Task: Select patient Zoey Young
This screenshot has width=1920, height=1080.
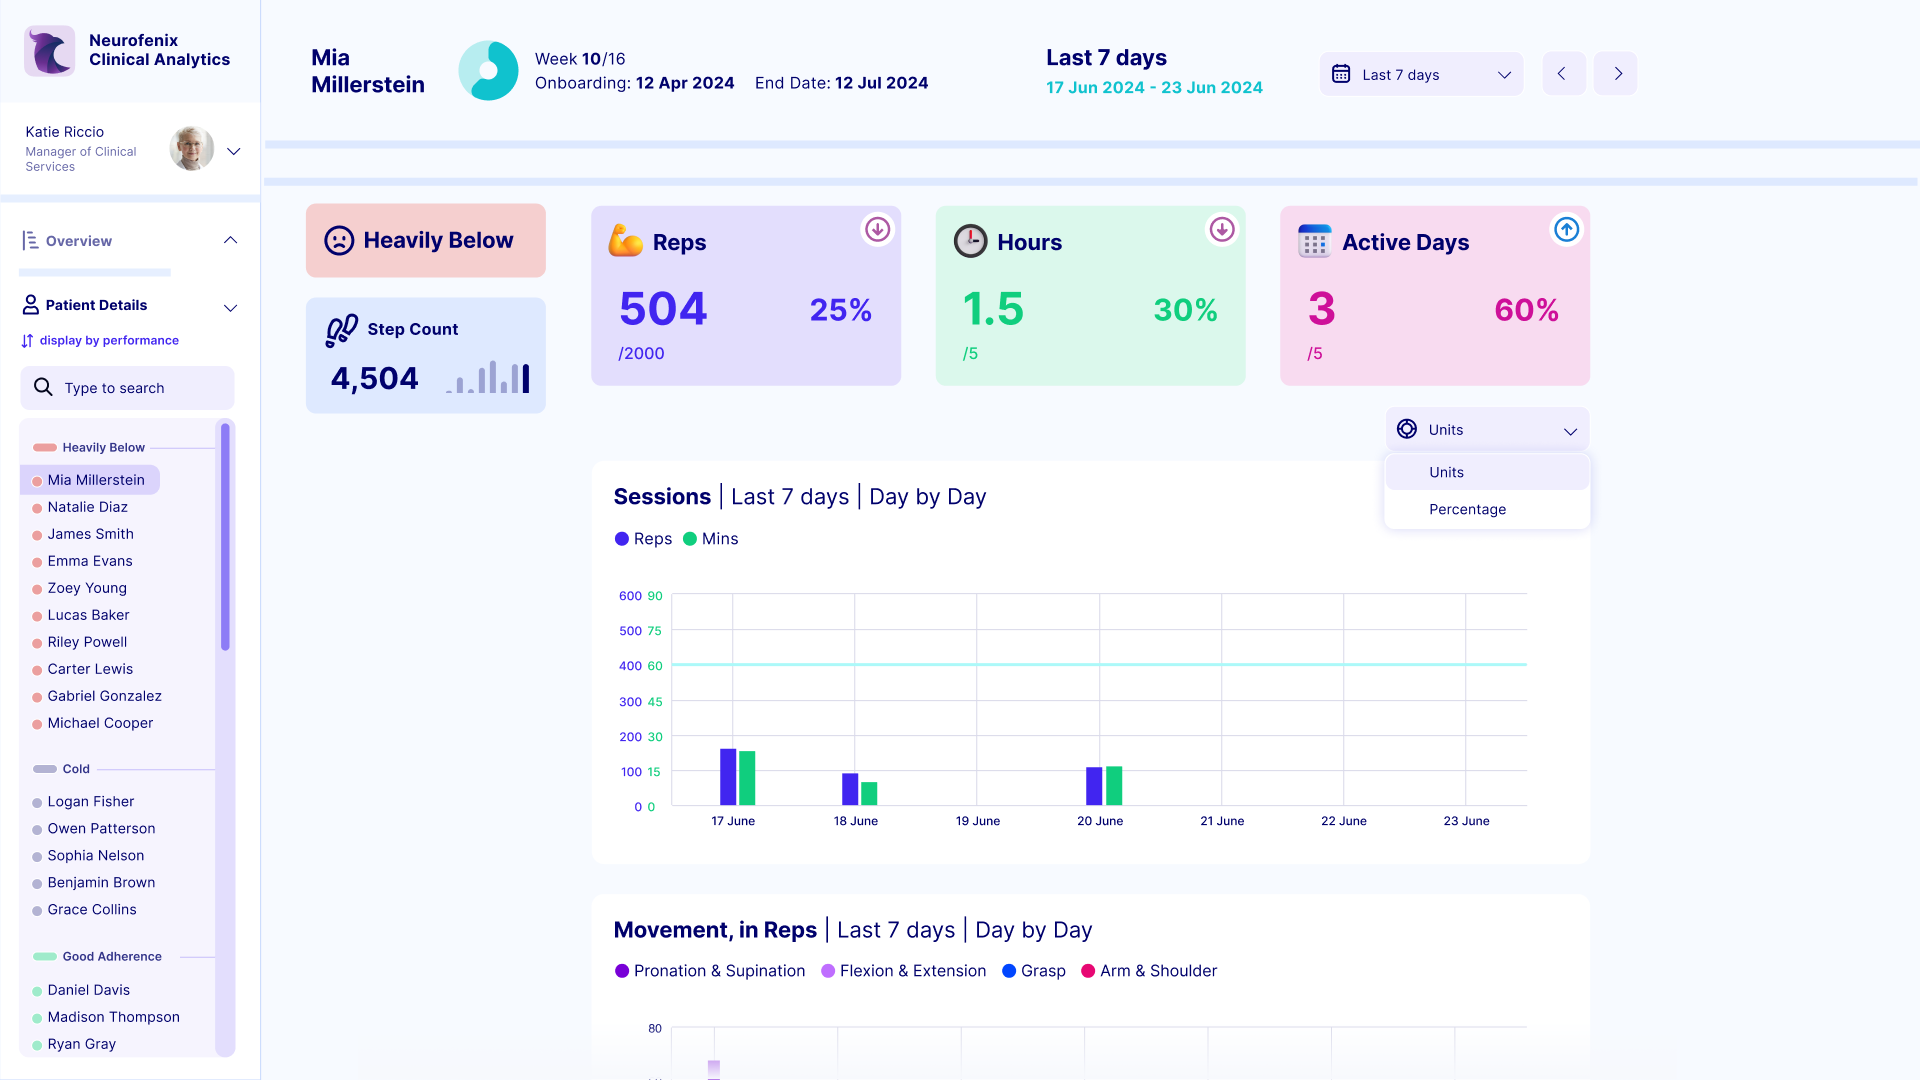Action: (x=87, y=588)
